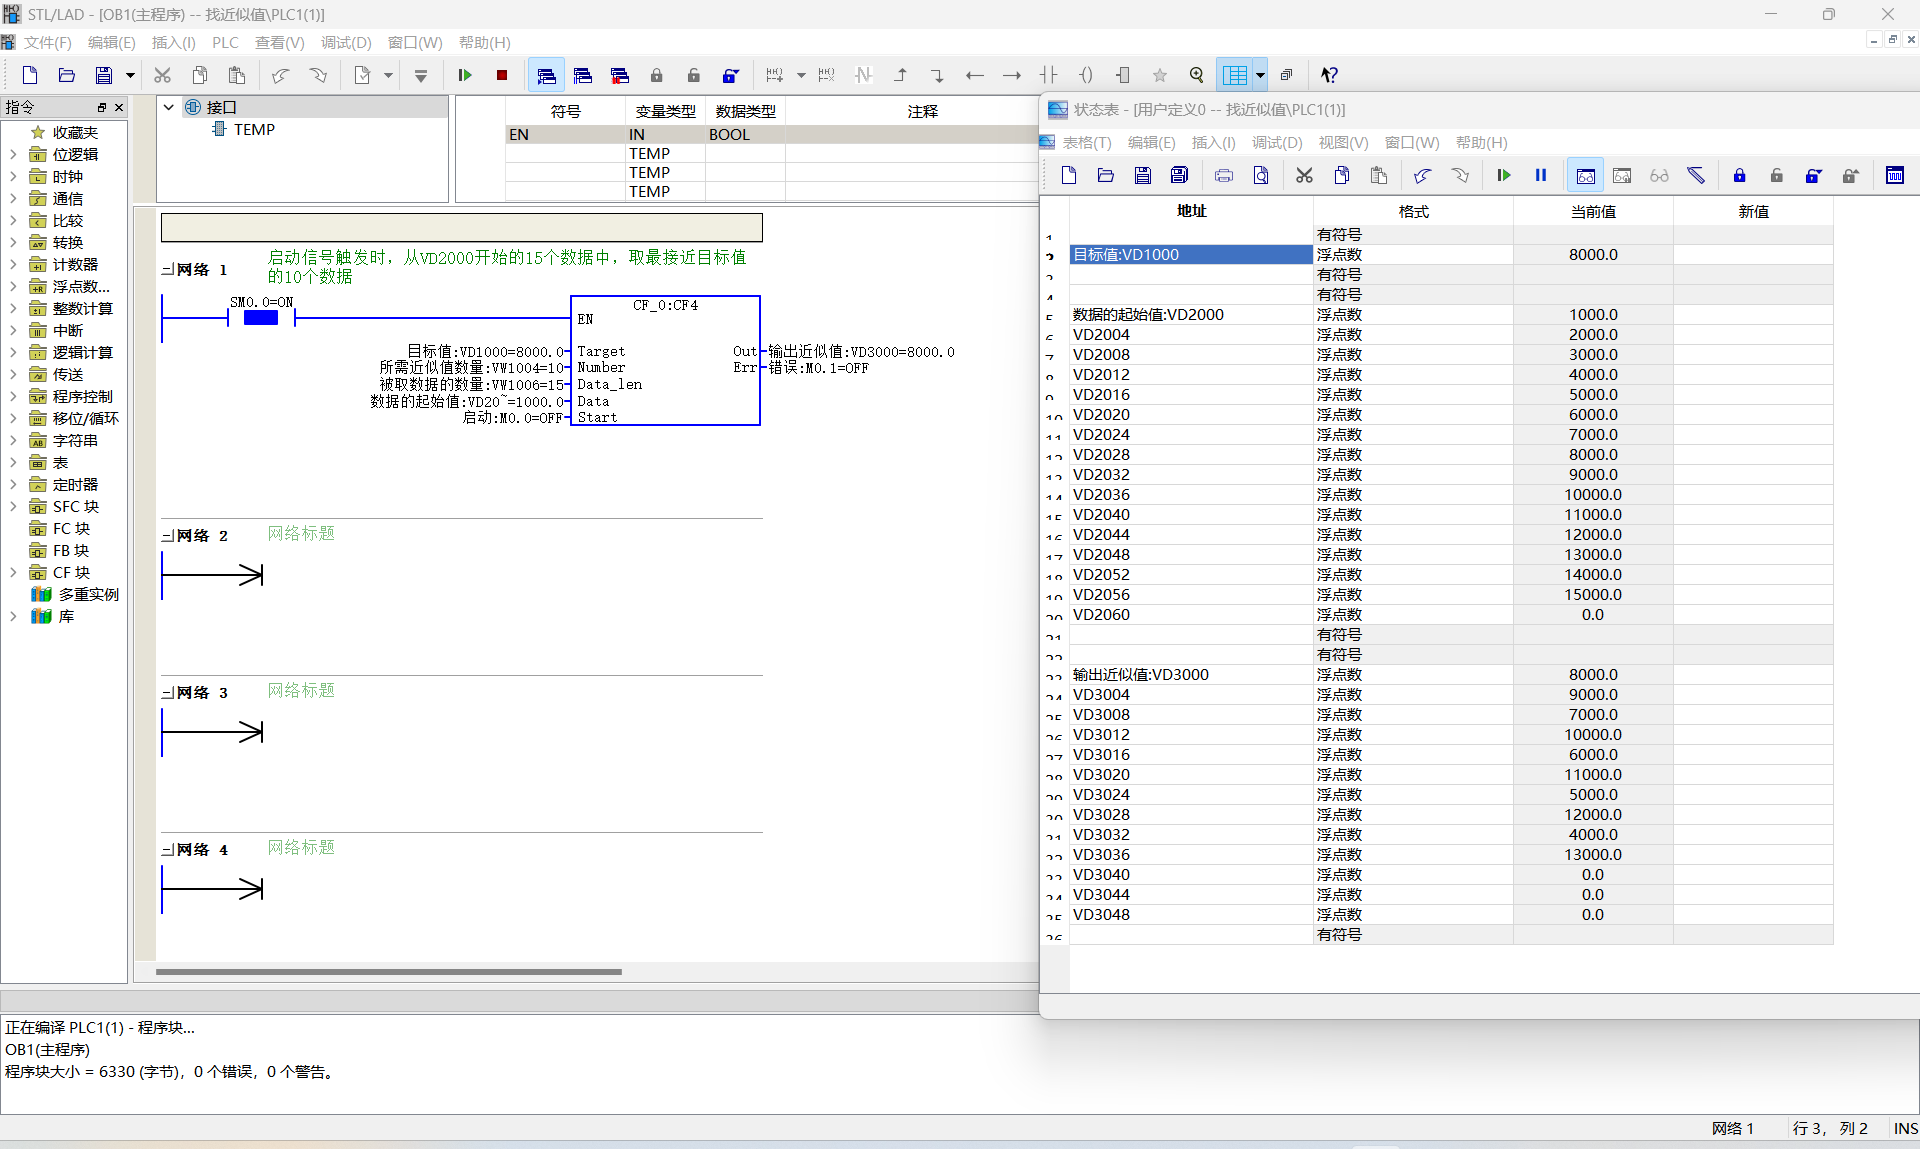Select the TEMP item under 接口

pos(254,129)
